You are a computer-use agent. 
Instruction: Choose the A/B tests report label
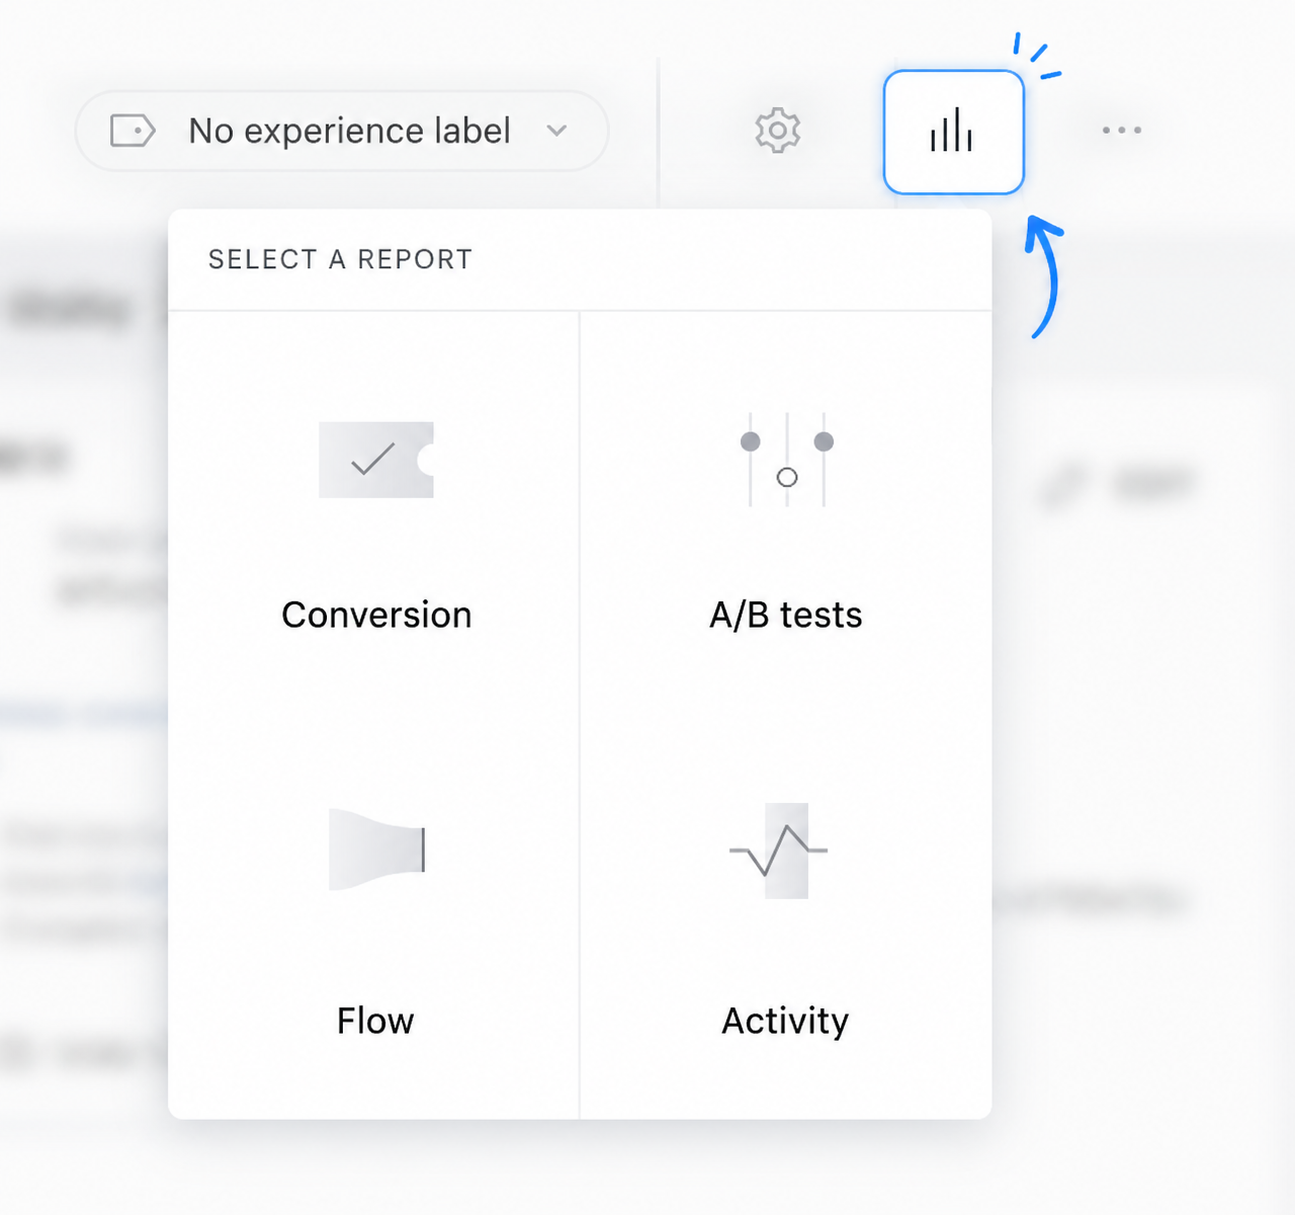[786, 615]
